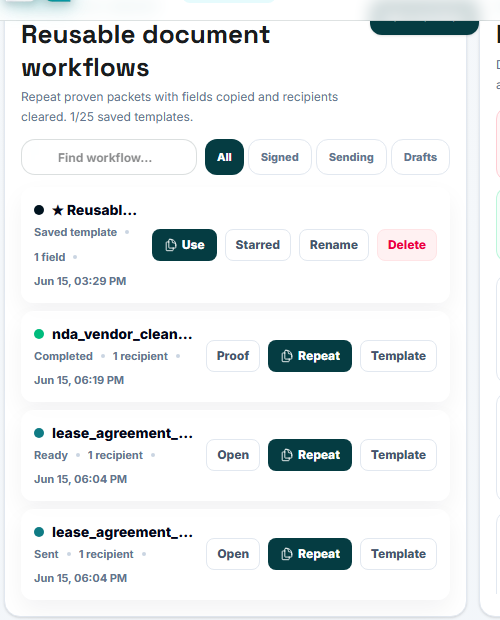Click the Sent lease_agreement_... name
Image resolution: width=500 pixels, height=620 pixels.
point(123,533)
